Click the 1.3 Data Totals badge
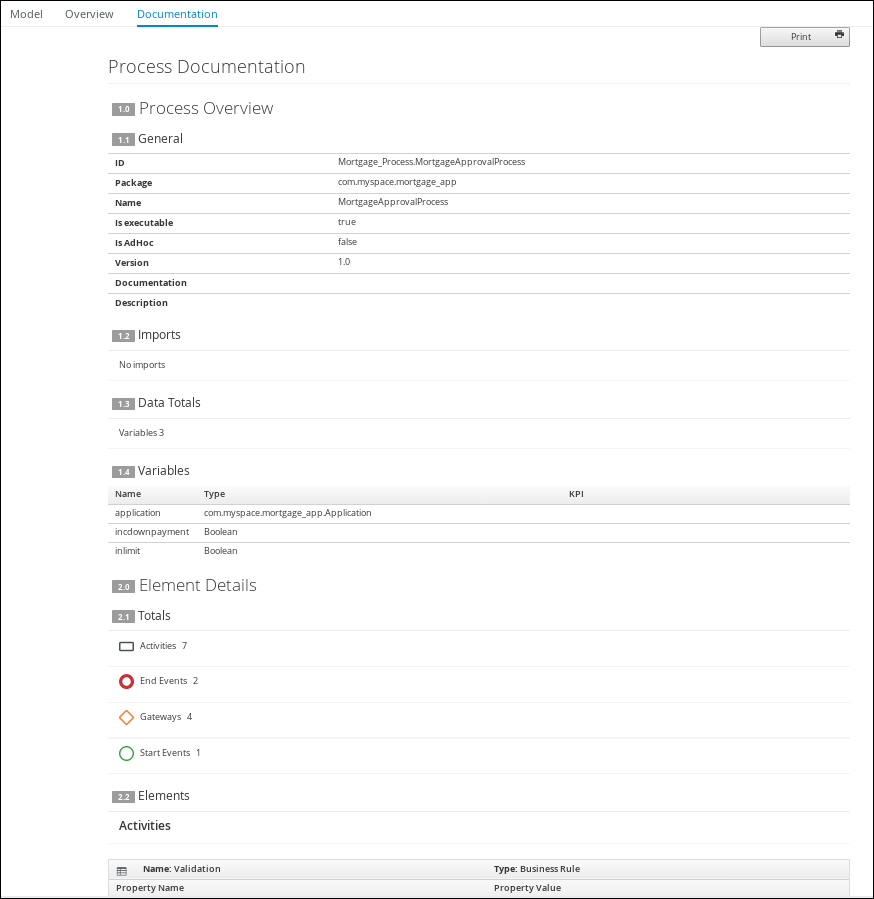874x899 pixels. tap(123, 404)
